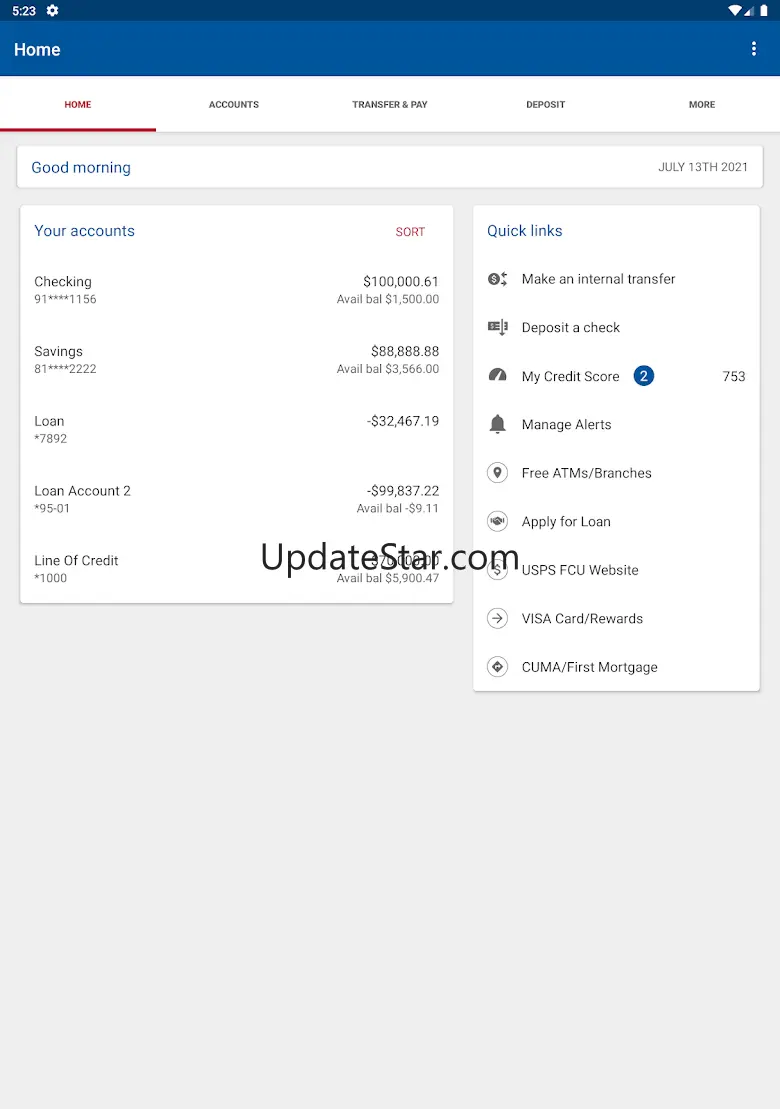Click the internal transfer dollar icon
Screen dimensions: 780x1109
pyautogui.click(x=498, y=279)
